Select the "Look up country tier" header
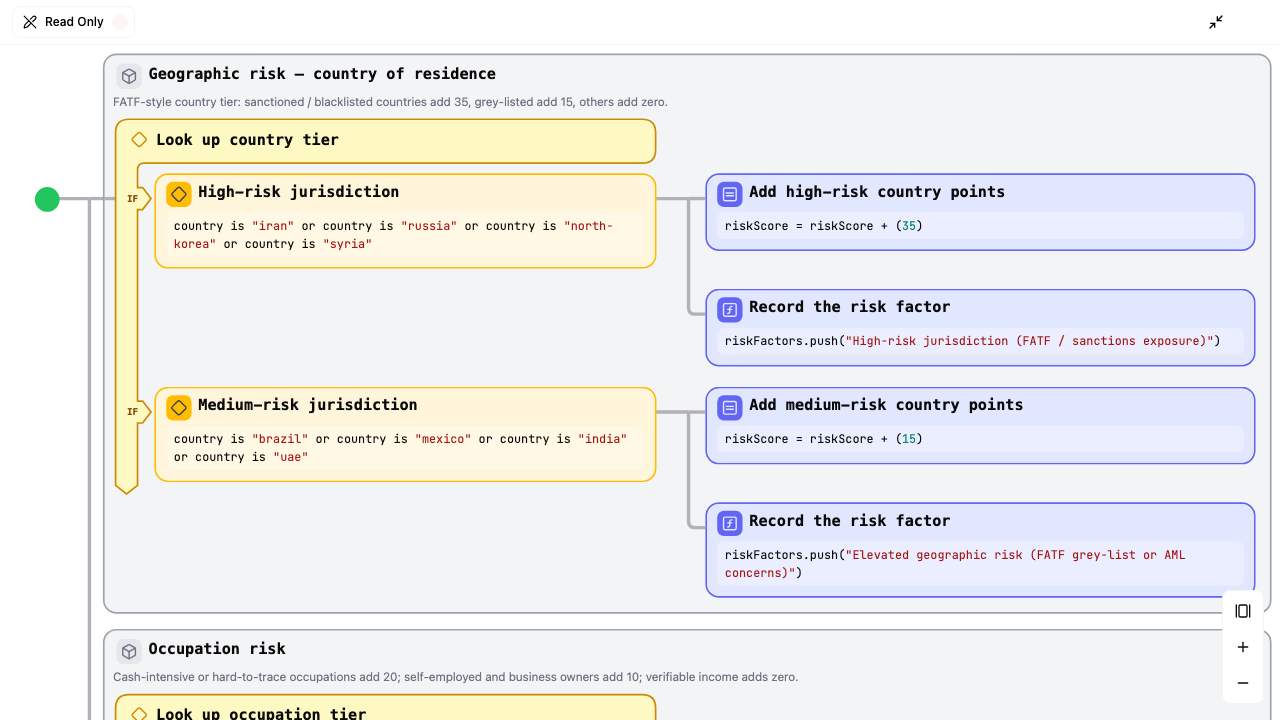Viewport: 1280px width, 720px height. [x=247, y=140]
